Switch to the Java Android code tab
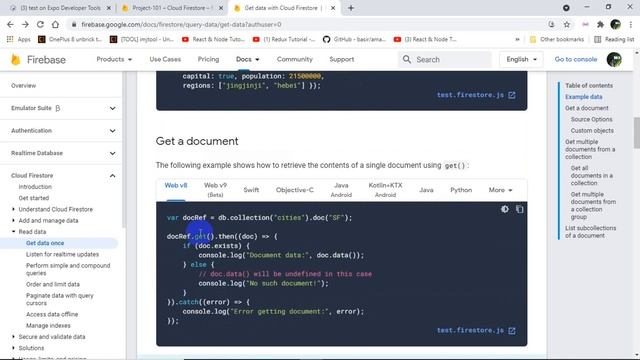 pos(341,190)
